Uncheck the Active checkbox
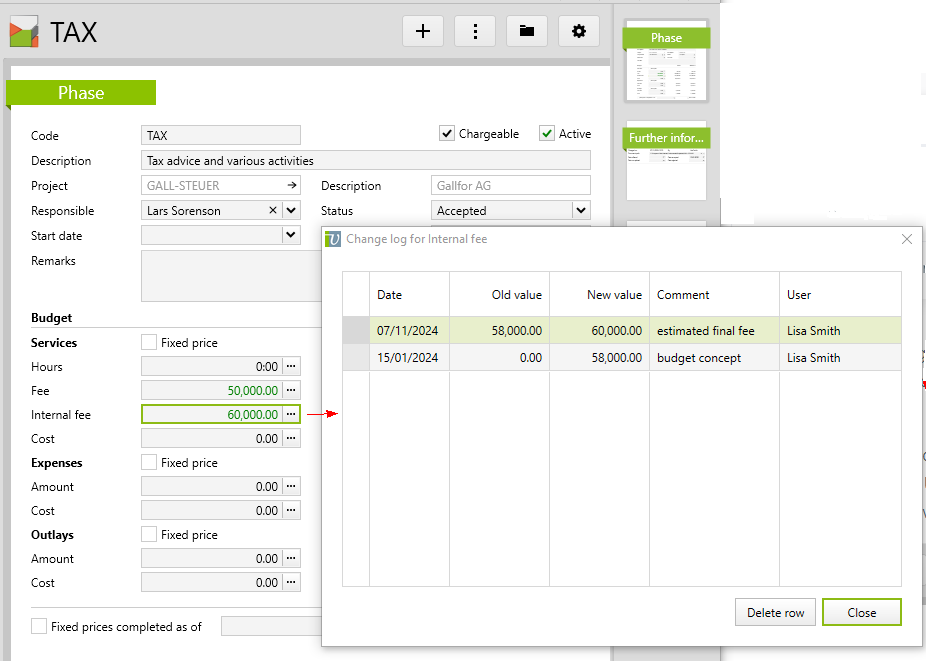Image resolution: width=926 pixels, height=661 pixels. [x=547, y=134]
